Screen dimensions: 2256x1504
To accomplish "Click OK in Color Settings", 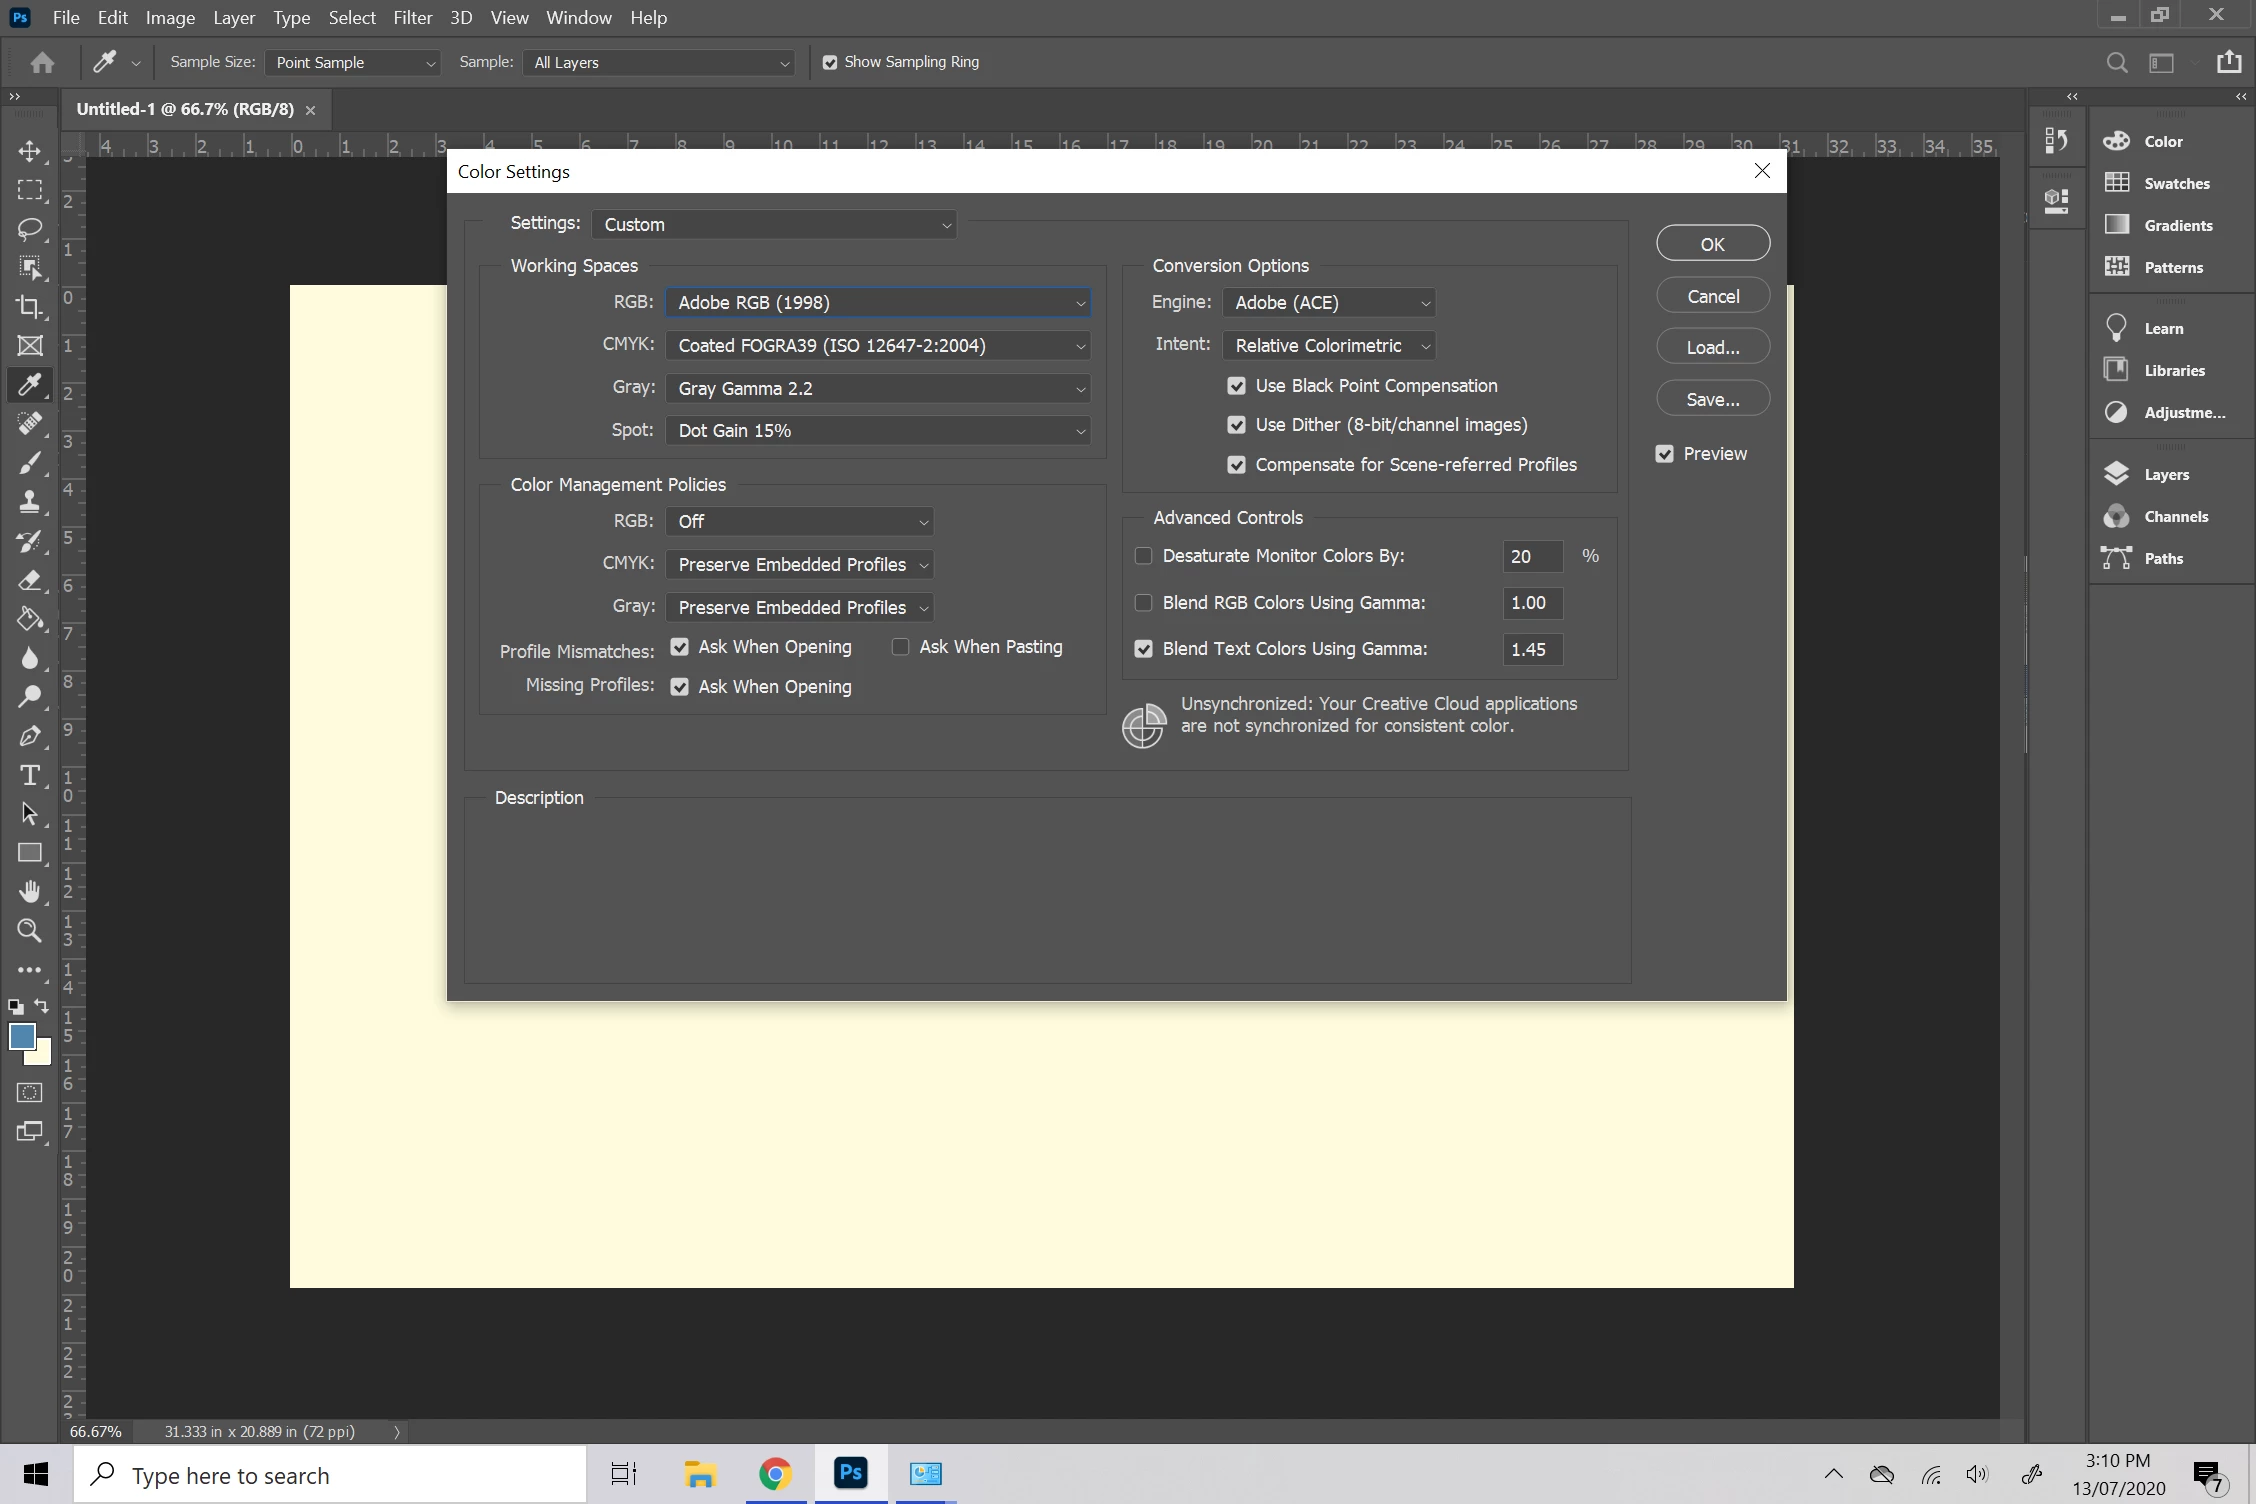I will click(1712, 243).
